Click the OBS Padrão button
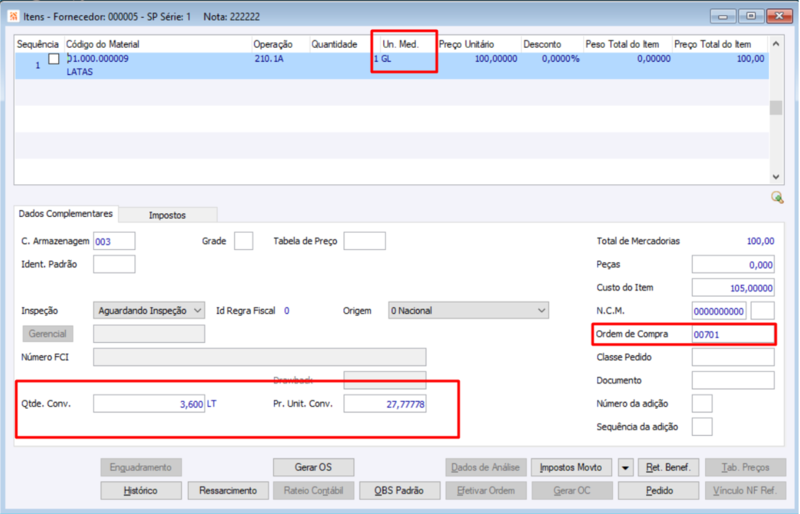800x514 pixels. [x=399, y=491]
